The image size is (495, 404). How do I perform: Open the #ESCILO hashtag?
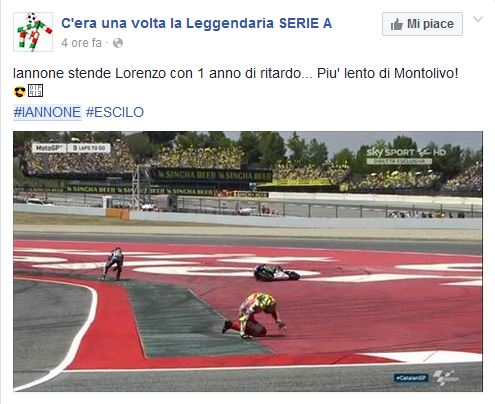pyautogui.click(x=115, y=112)
